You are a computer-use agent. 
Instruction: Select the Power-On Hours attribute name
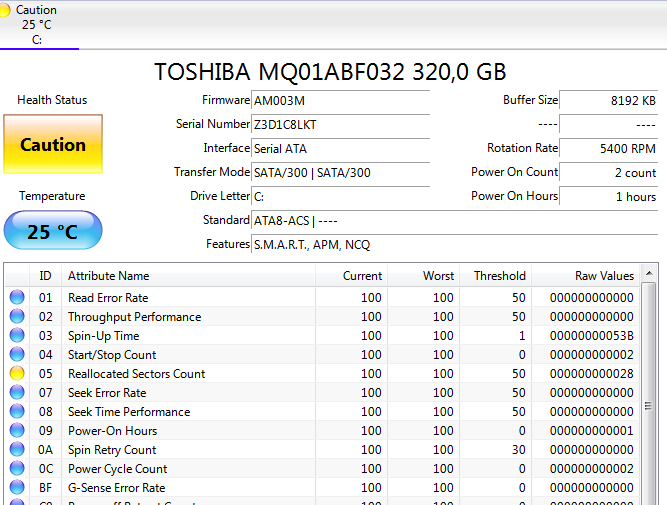[x=113, y=431]
